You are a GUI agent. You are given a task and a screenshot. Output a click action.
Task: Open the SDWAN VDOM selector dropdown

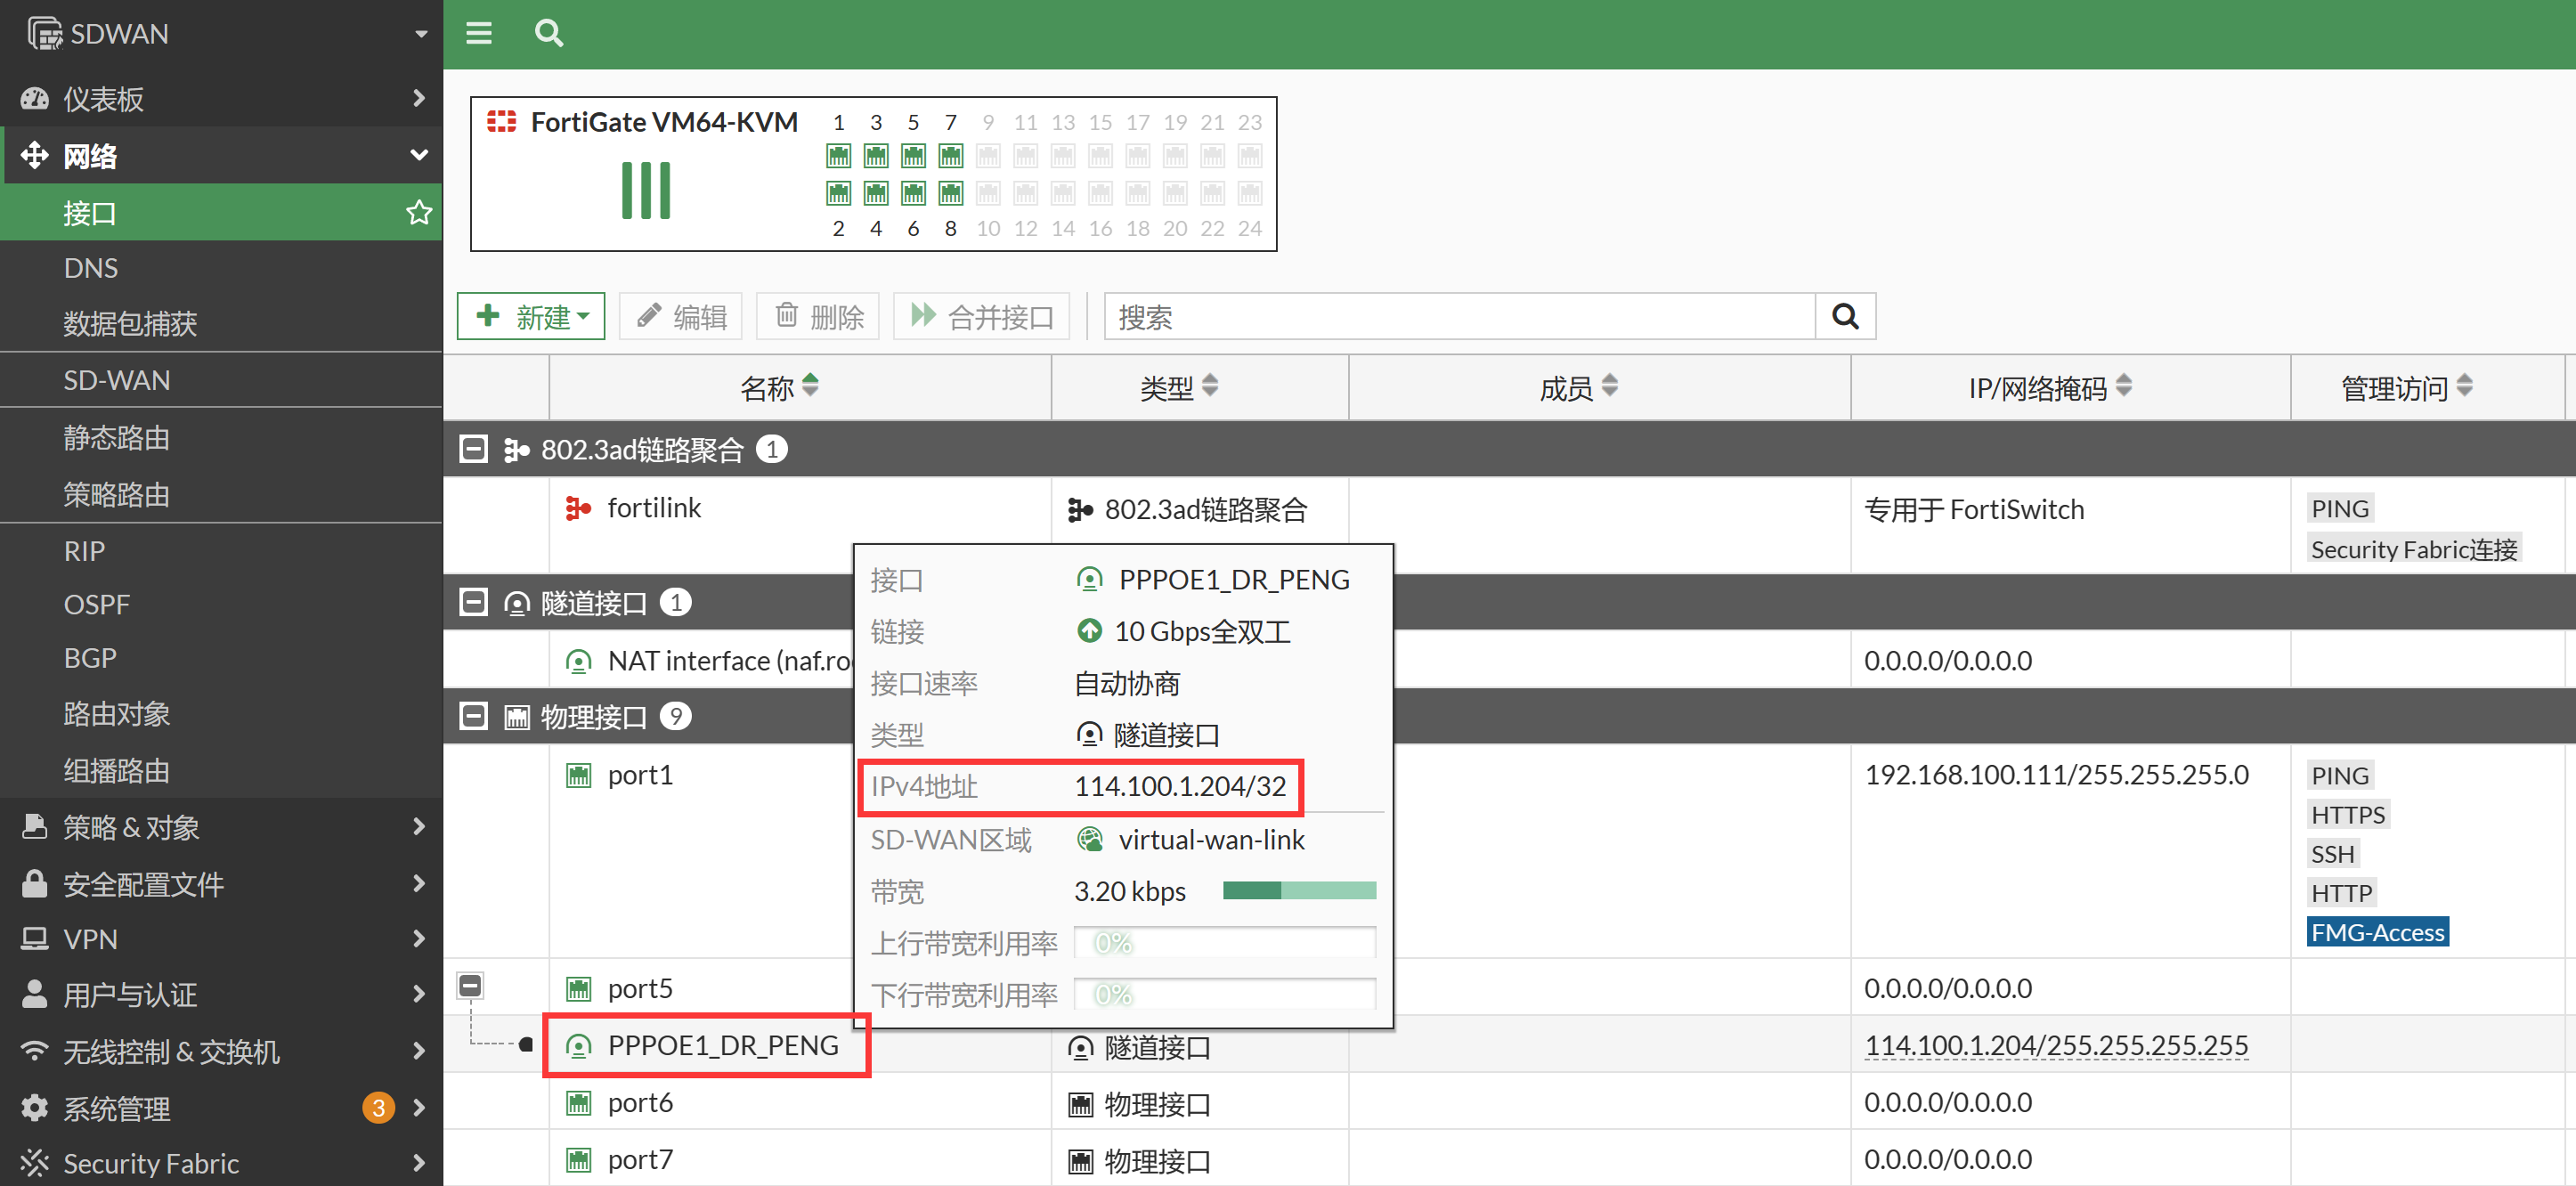pyautogui.click(x=421, y=33)
